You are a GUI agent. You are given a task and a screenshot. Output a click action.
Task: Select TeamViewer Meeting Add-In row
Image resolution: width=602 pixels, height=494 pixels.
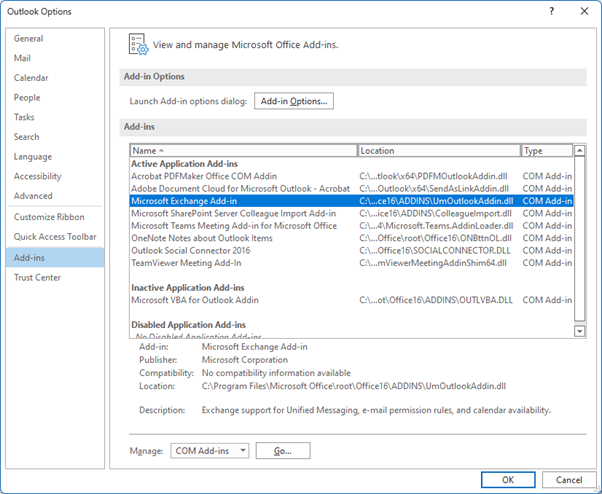(x=351, y=263)
